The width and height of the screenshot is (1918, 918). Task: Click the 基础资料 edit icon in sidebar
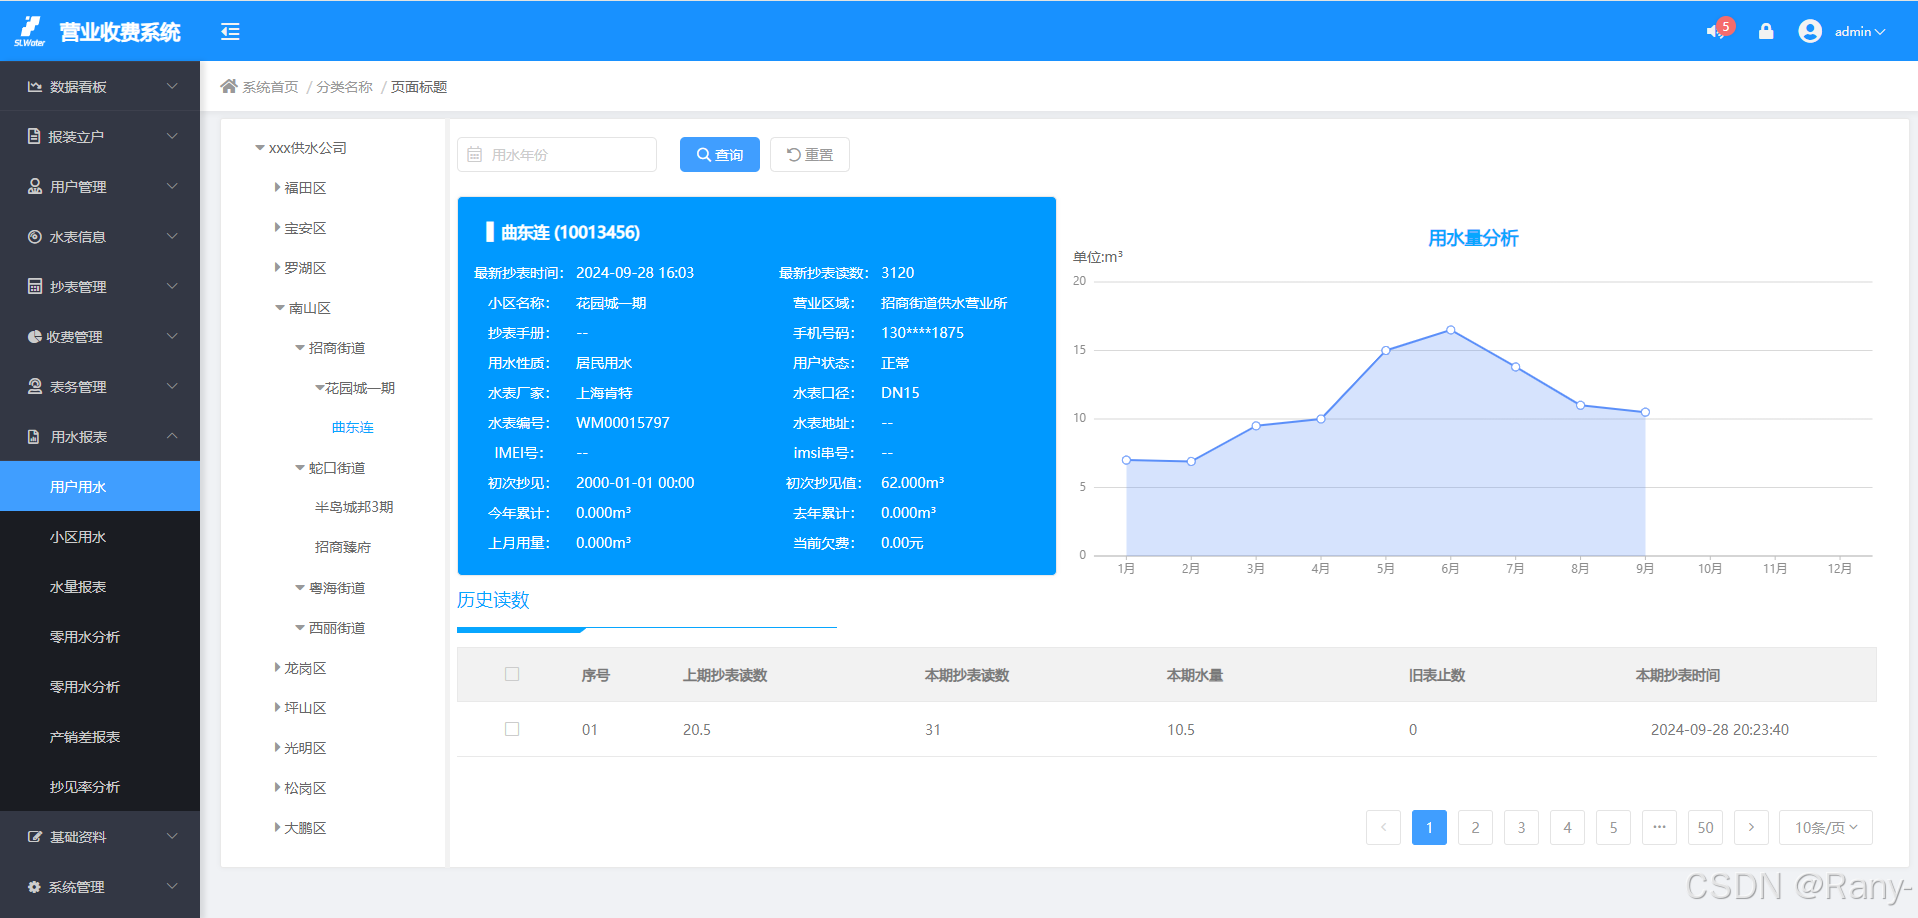35,836
